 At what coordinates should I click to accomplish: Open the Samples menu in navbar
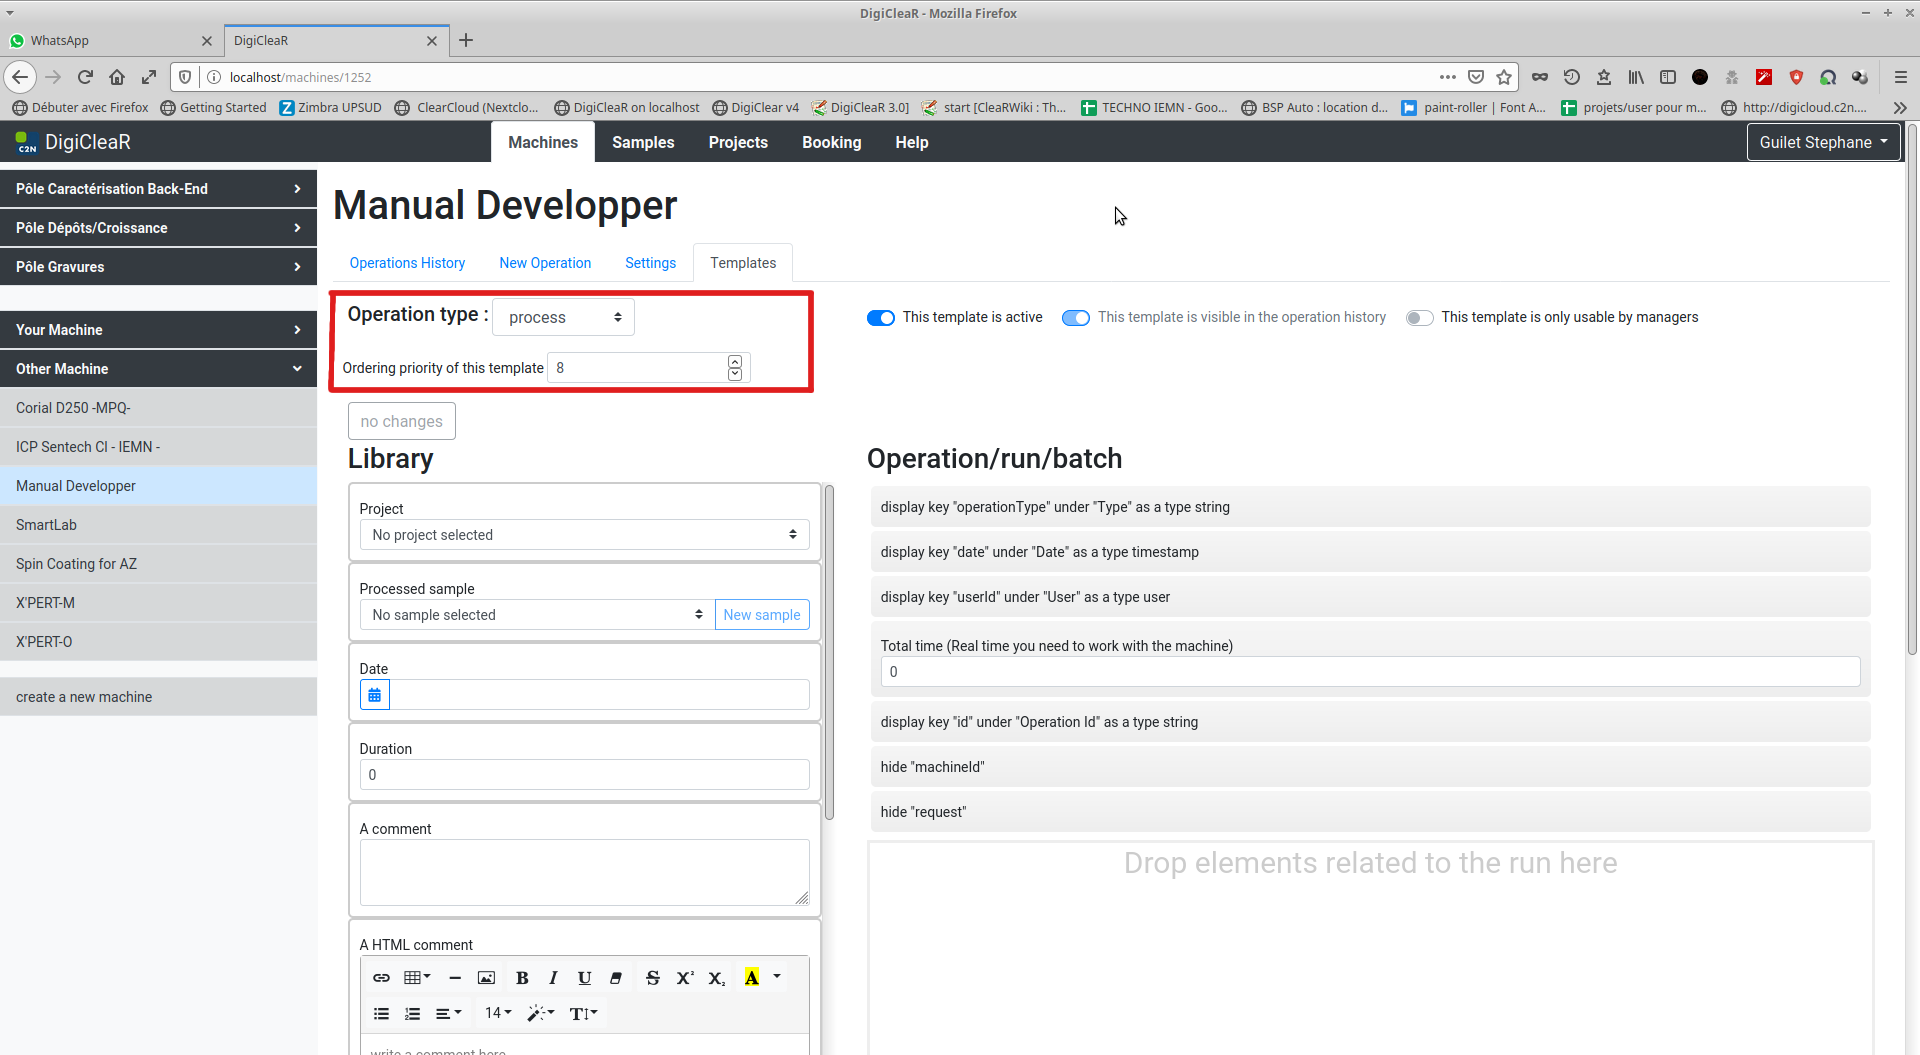pyautogui.click(x=643, y=142)
